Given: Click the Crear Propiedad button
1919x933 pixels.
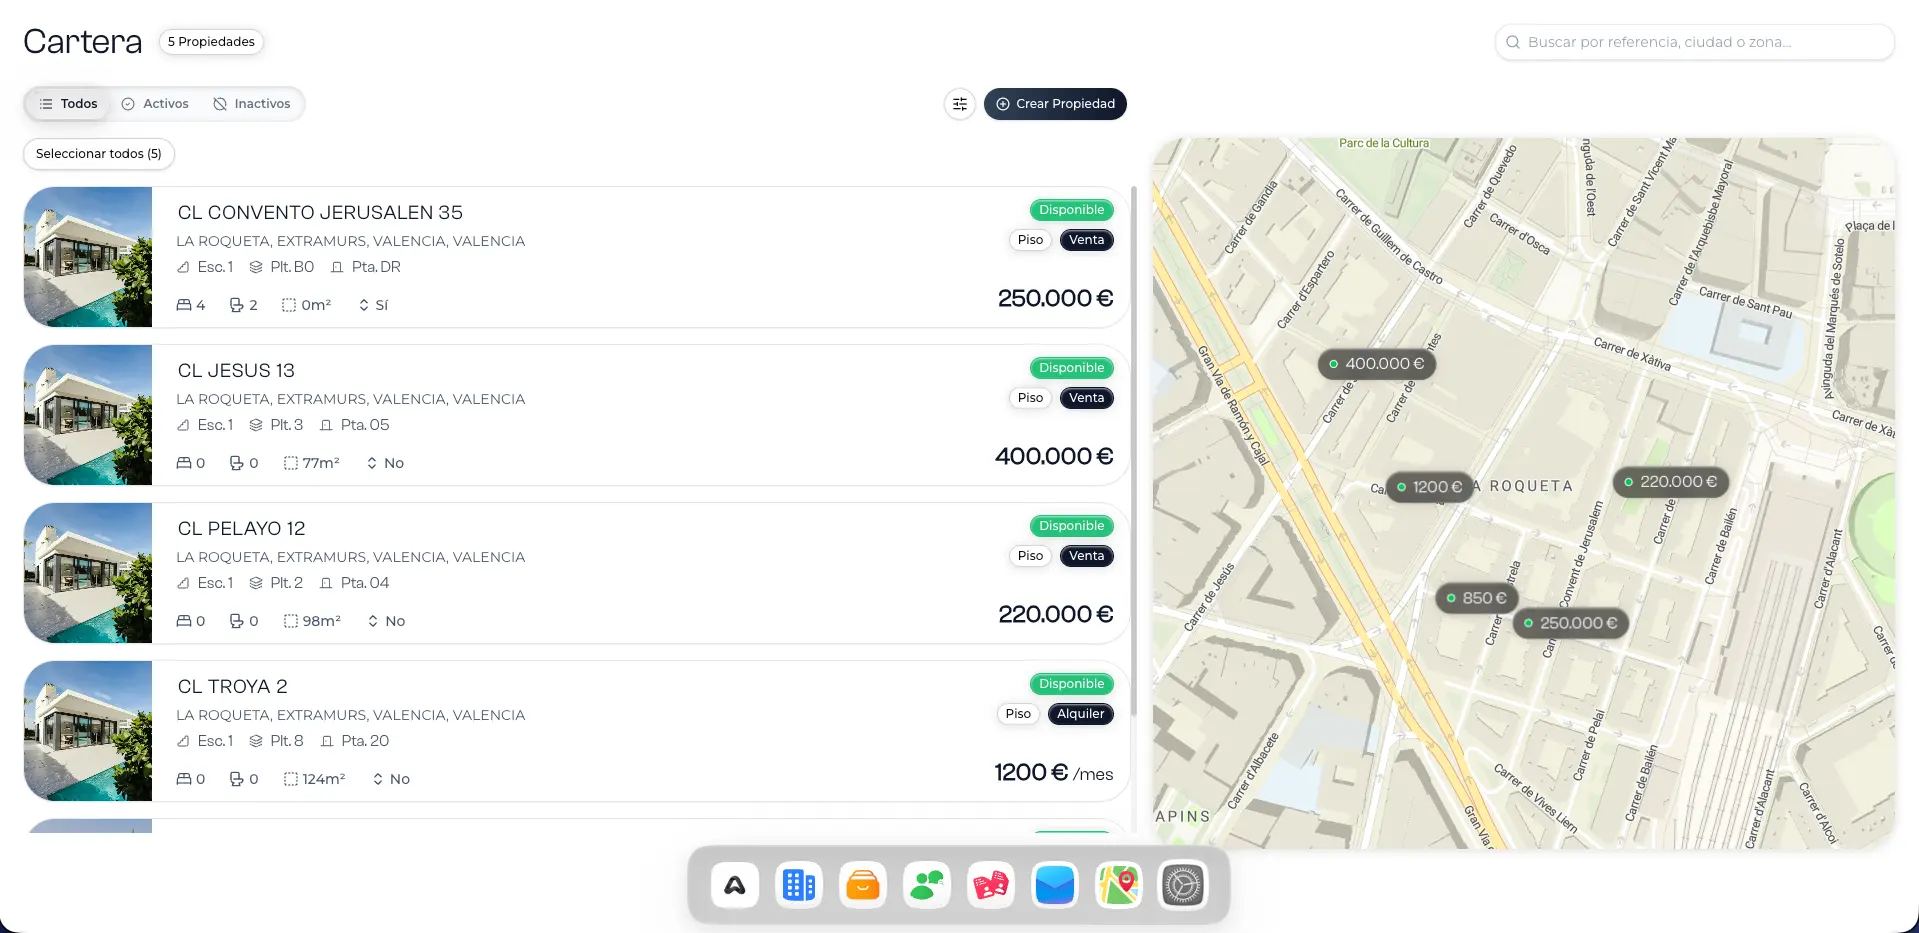Looking at the screenshot, I should click(x=1055, y=104).
